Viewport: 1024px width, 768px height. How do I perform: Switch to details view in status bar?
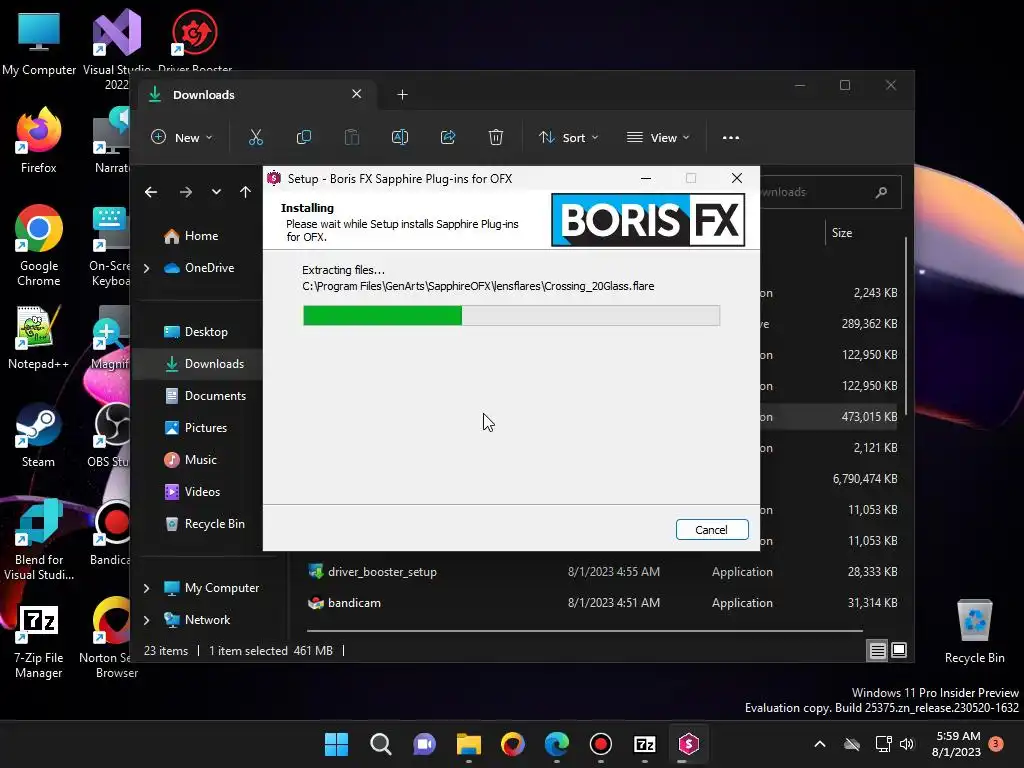point(877,650)
